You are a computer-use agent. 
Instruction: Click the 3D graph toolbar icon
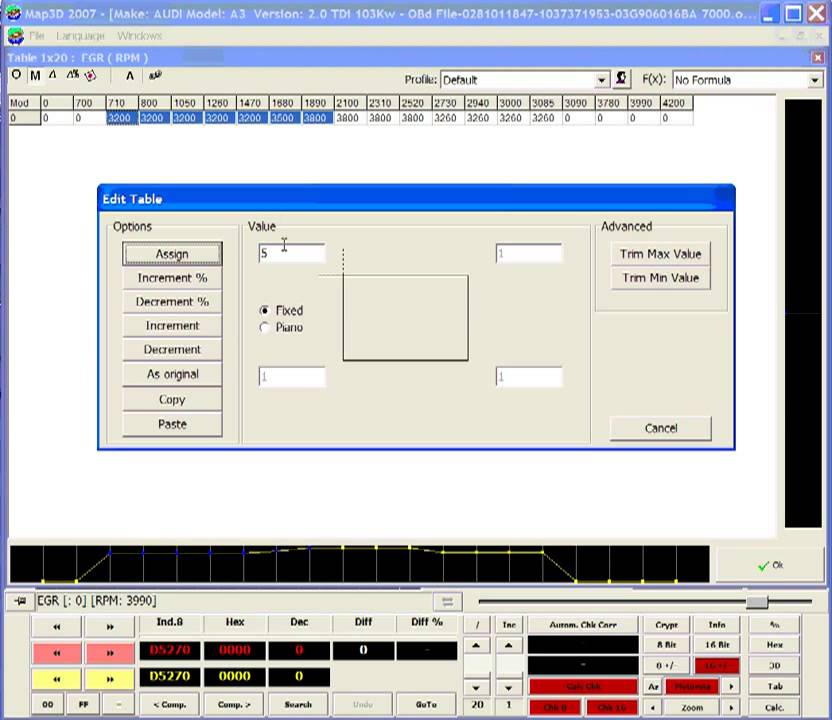tap(155, 76)
